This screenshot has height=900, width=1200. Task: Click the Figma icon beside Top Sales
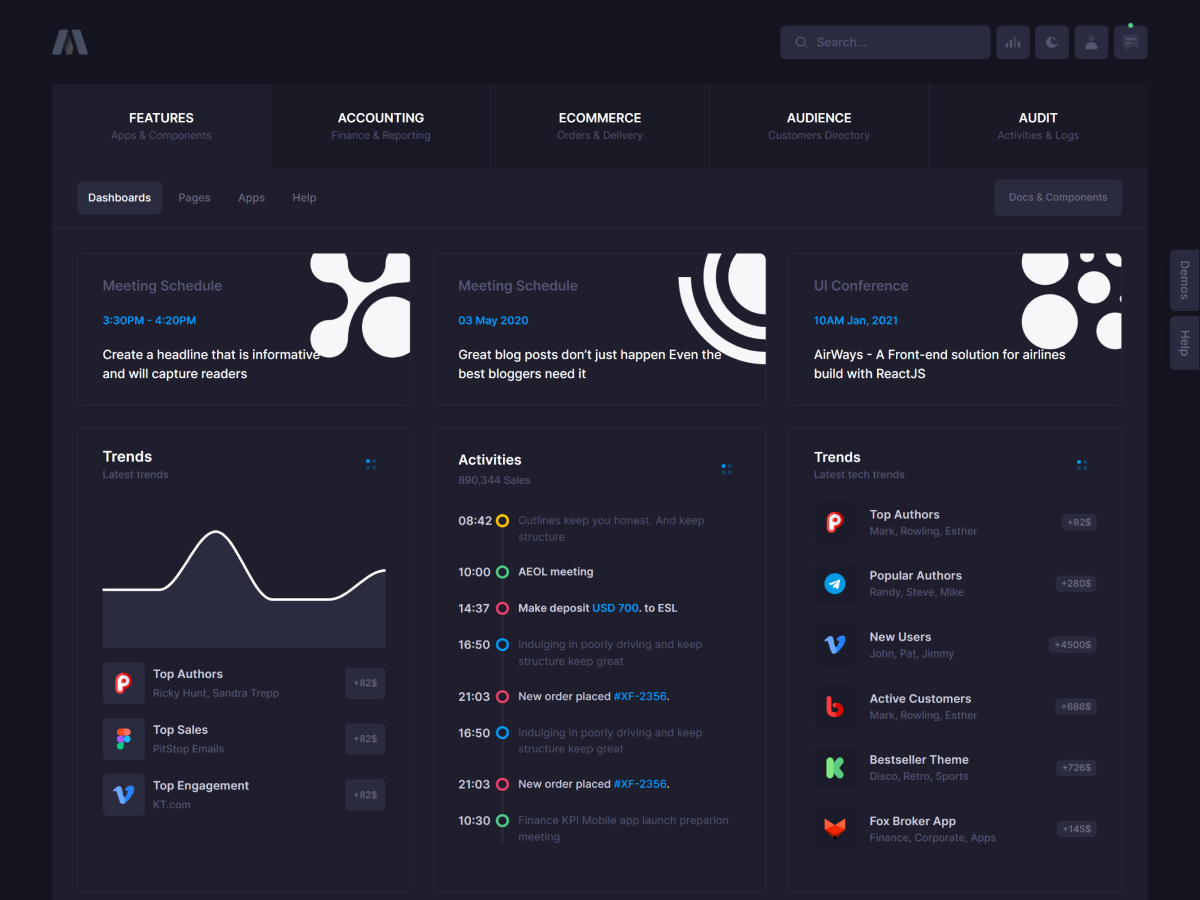coord(123,739)
